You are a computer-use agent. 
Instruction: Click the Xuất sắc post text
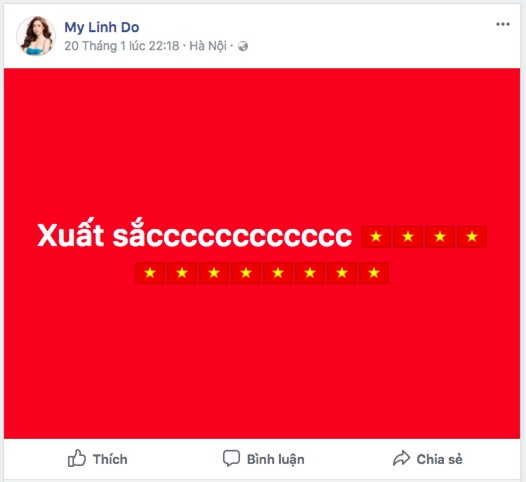coord(195,235)
